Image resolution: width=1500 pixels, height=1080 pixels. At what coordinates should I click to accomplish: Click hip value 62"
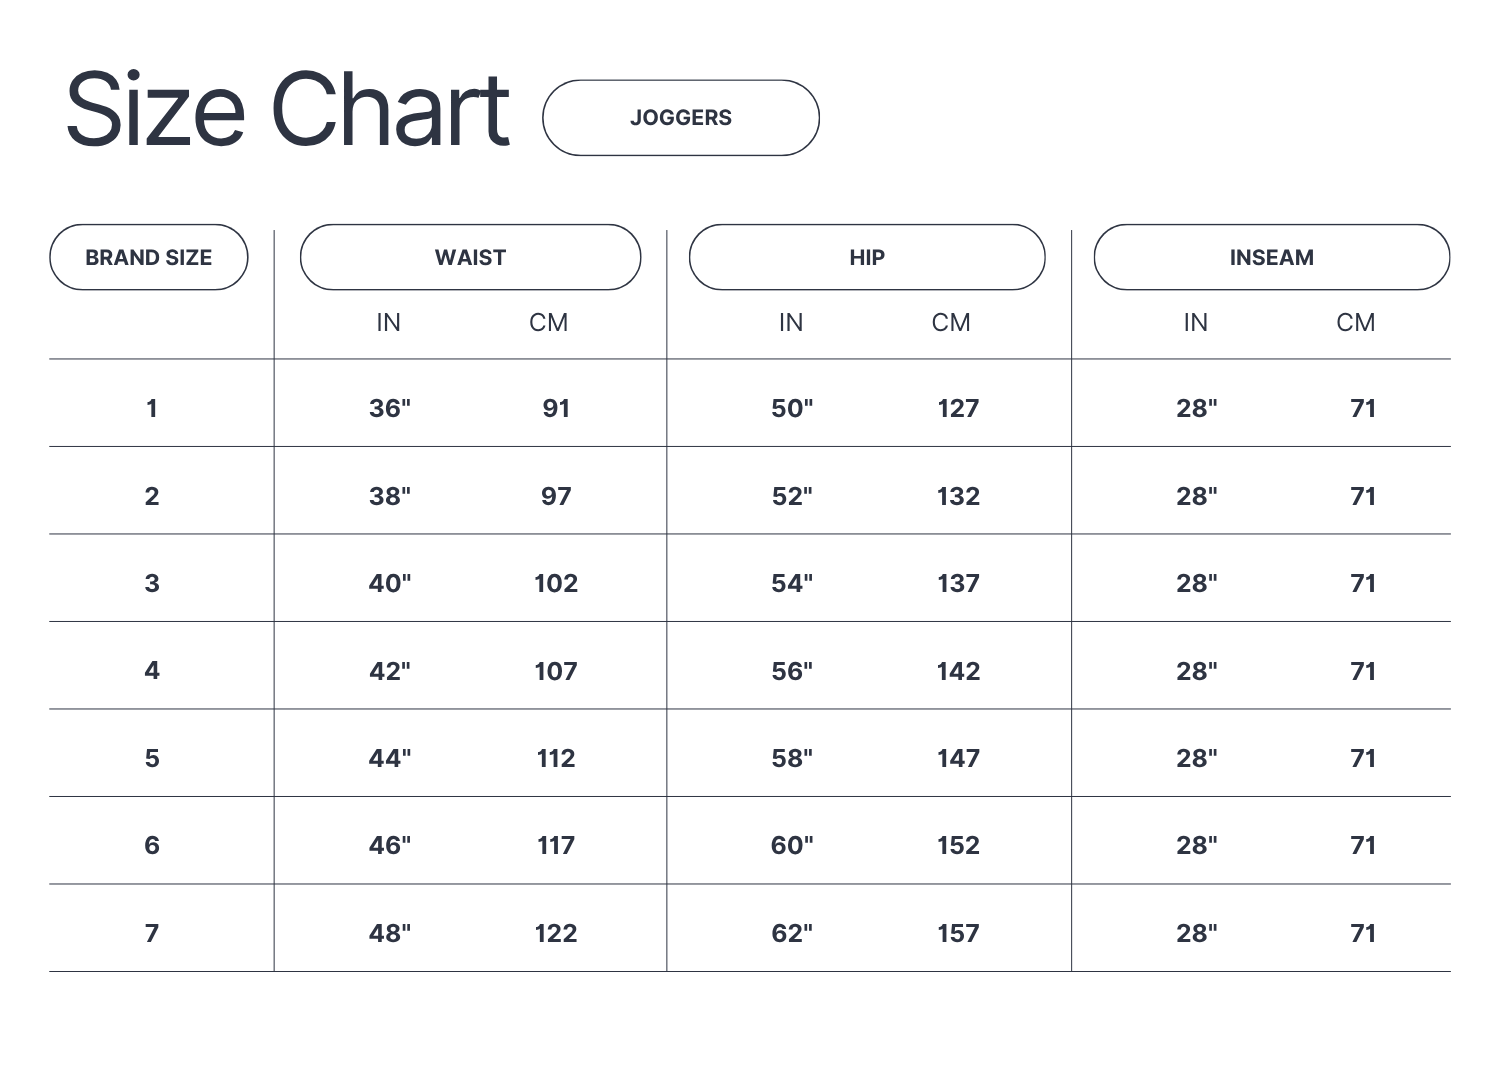click(x=791, y=933)
